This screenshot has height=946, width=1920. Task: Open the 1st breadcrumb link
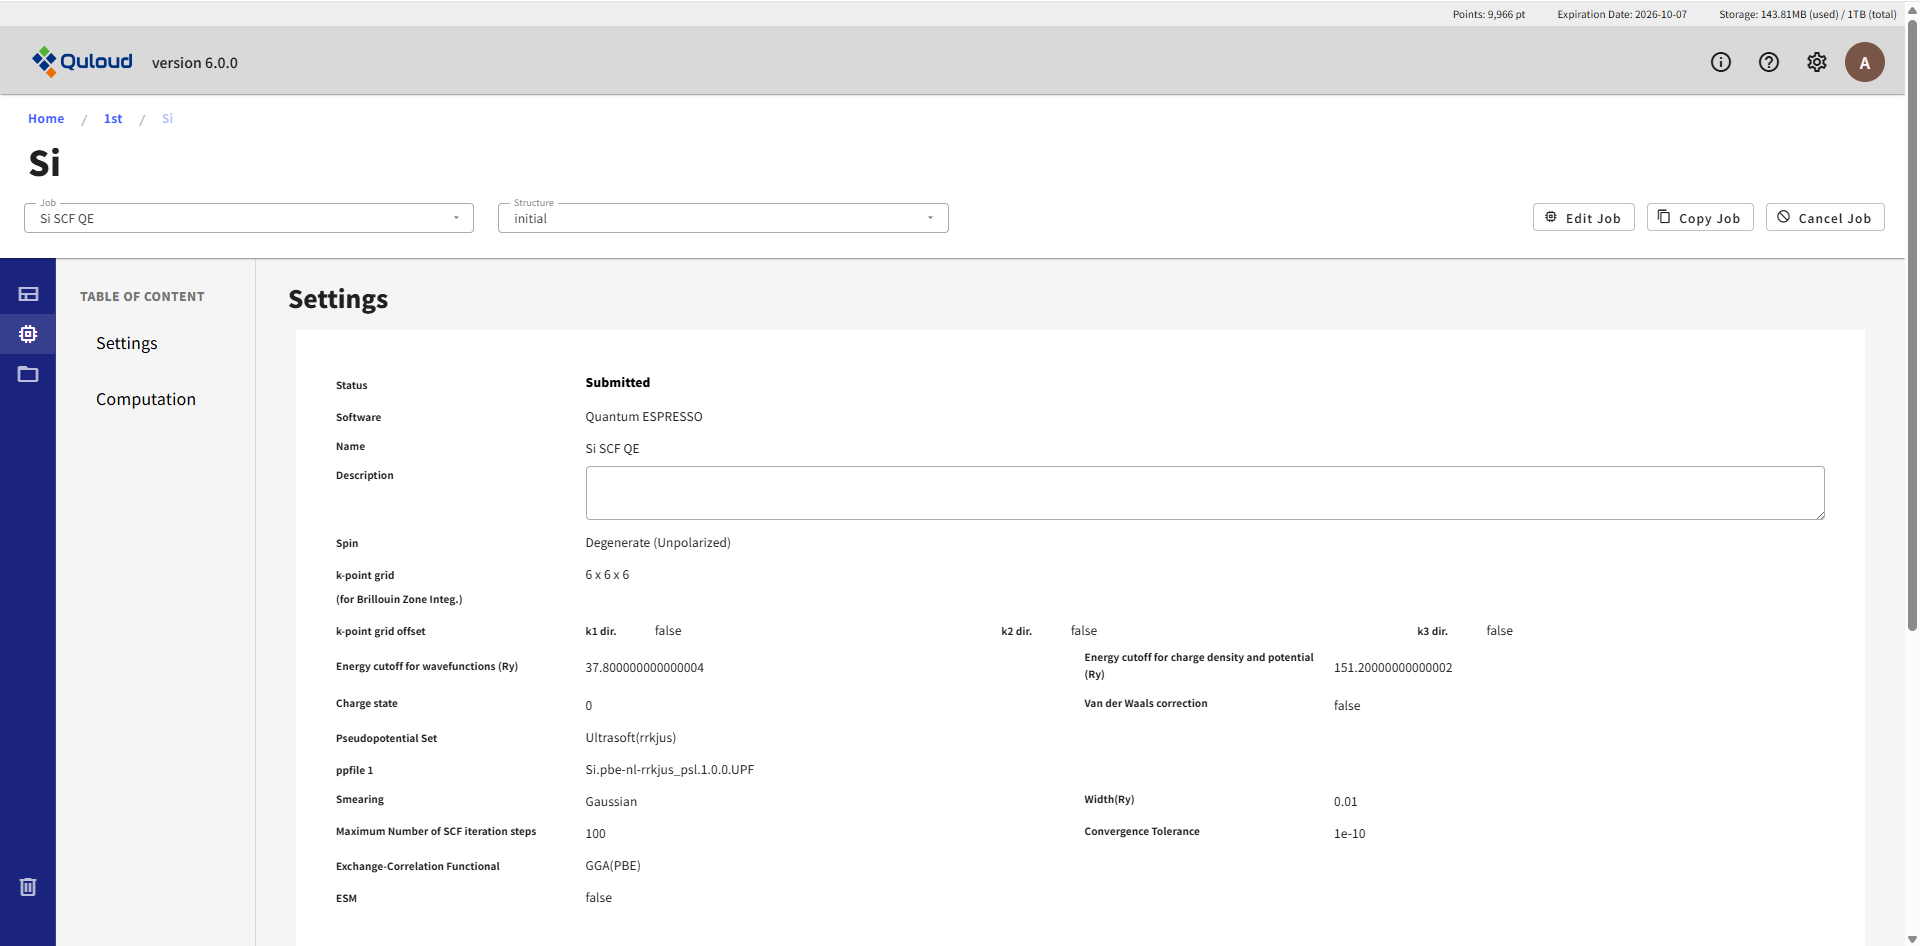[113, 119]
